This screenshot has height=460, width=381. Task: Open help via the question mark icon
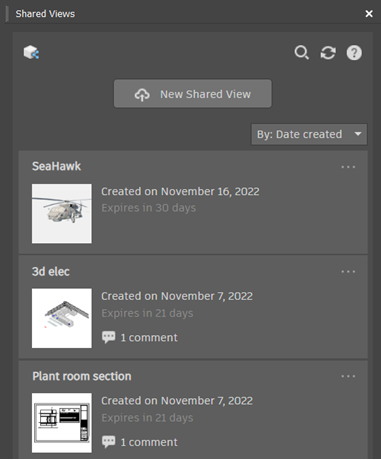pyautogui.click(x=354, y=53)
